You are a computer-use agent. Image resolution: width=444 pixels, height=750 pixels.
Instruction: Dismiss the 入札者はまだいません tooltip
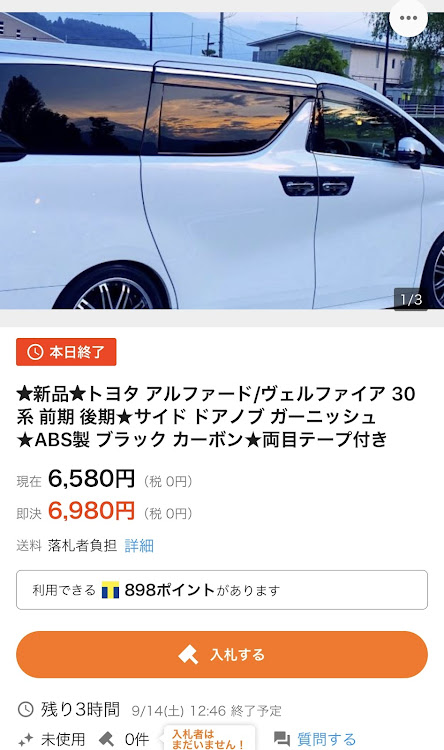[208, 739]
